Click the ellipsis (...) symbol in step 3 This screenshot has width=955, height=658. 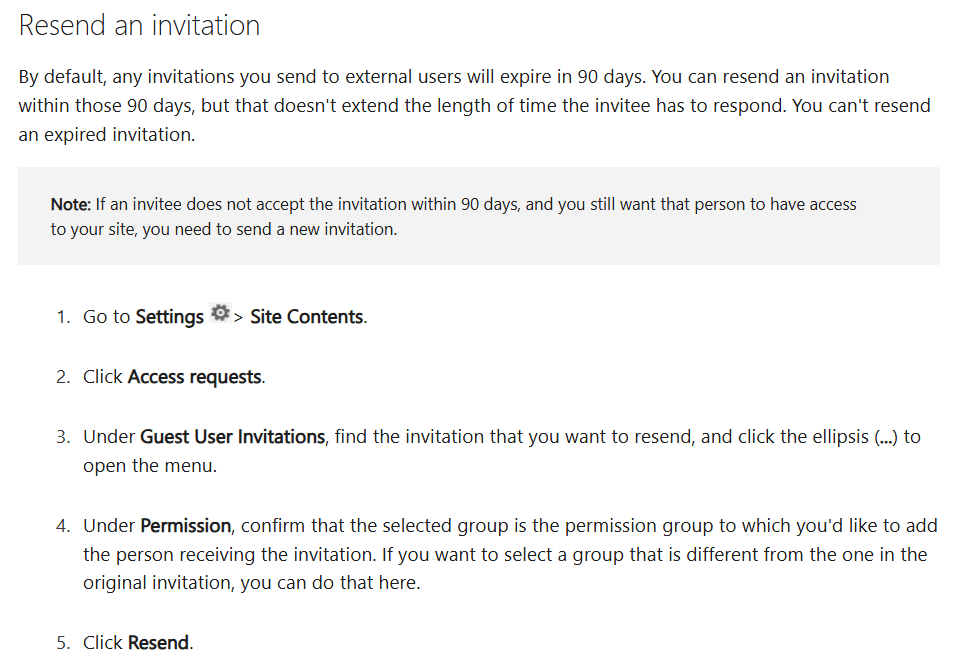pos(886,437)
